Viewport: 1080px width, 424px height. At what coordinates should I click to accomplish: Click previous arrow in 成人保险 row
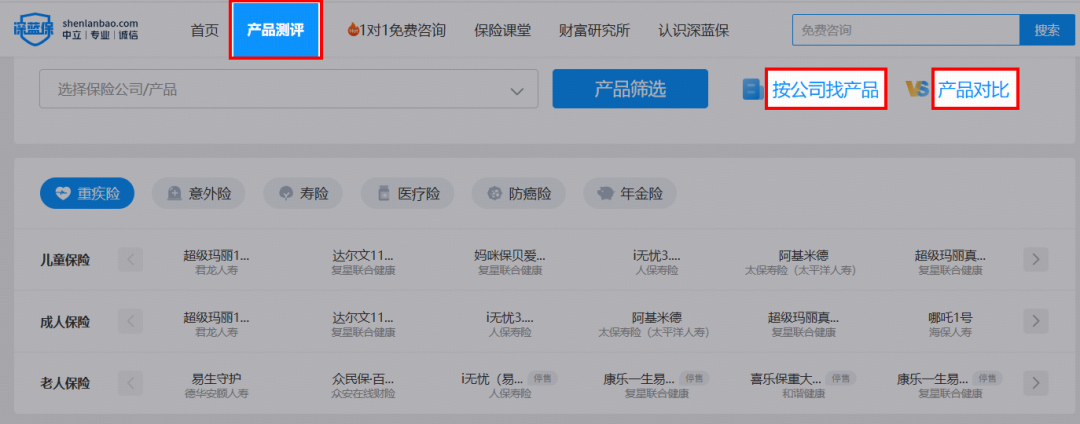[x=131, y=321]
